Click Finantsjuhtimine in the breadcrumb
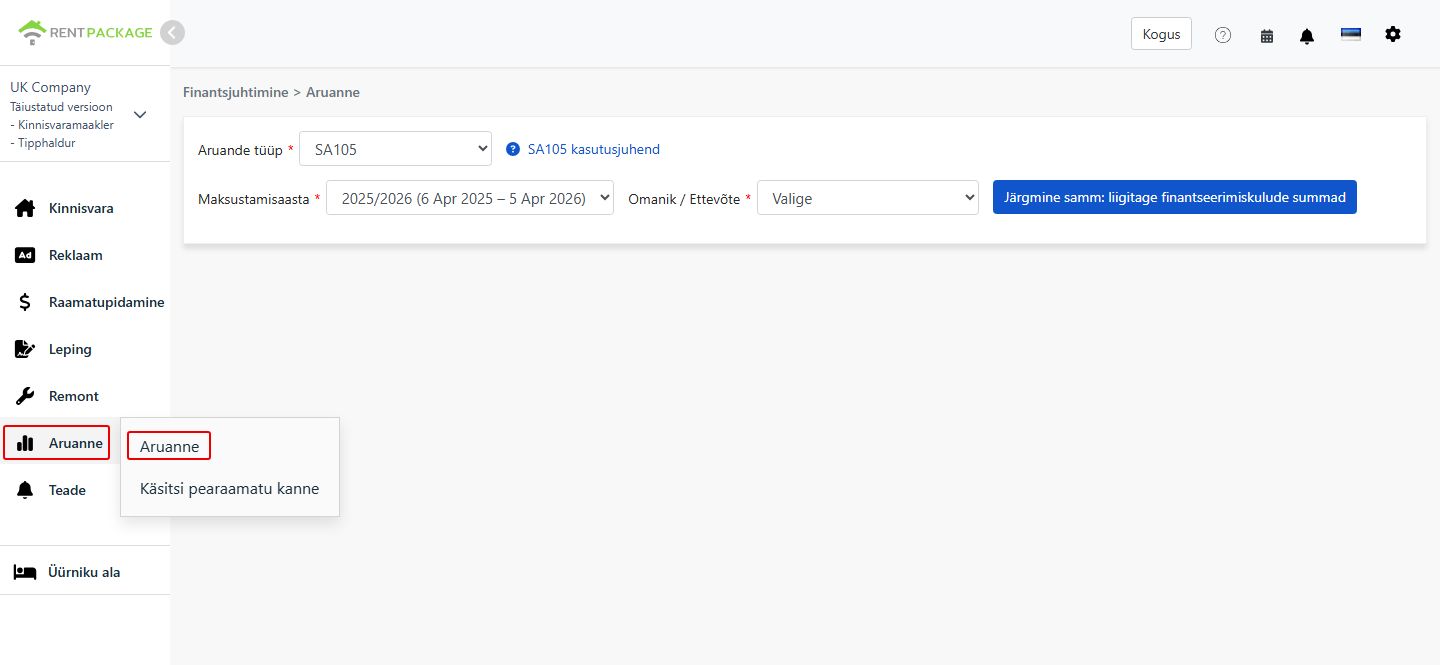This screenshot has height=665, width=1440. click(235, 92)
